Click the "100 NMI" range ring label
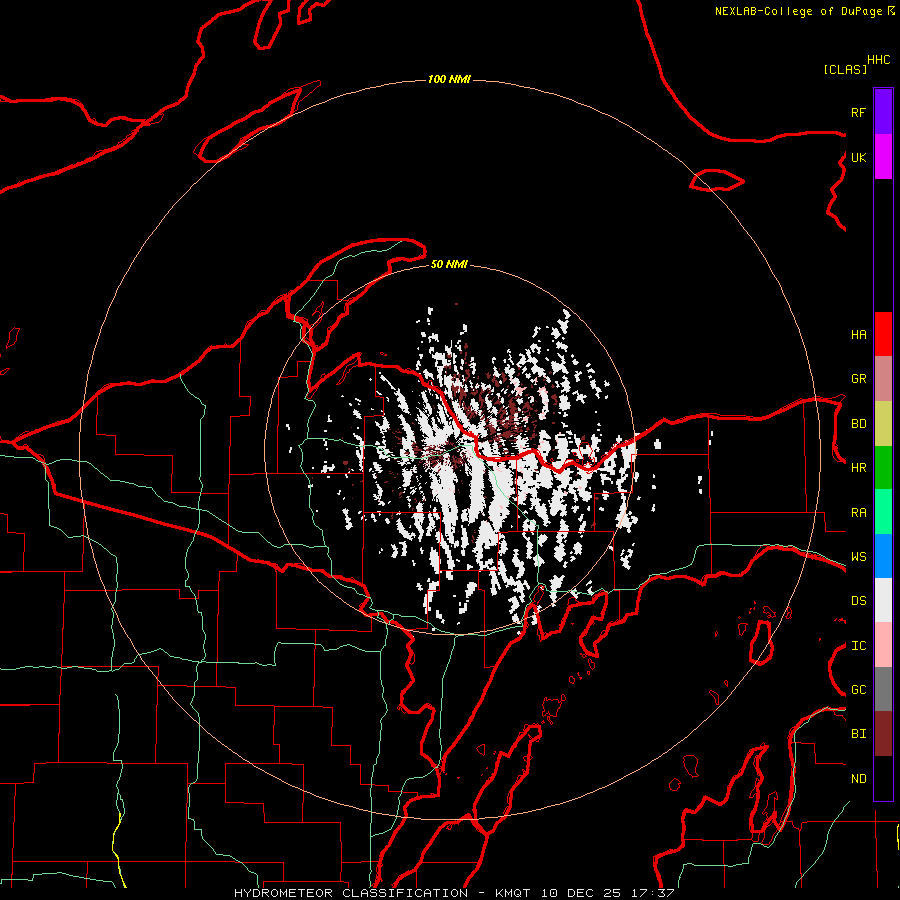This screenshot has height=900, width=900. click(449, 79)
